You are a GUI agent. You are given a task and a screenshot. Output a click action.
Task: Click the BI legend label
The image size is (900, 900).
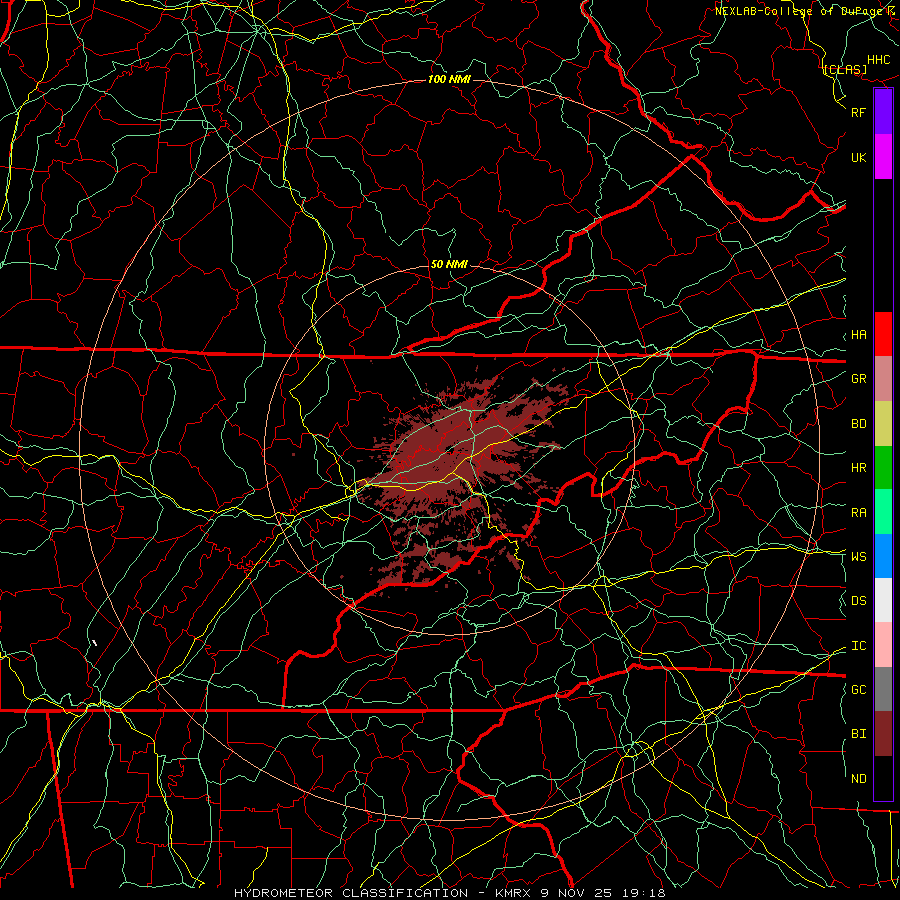[x=858, y=734]
